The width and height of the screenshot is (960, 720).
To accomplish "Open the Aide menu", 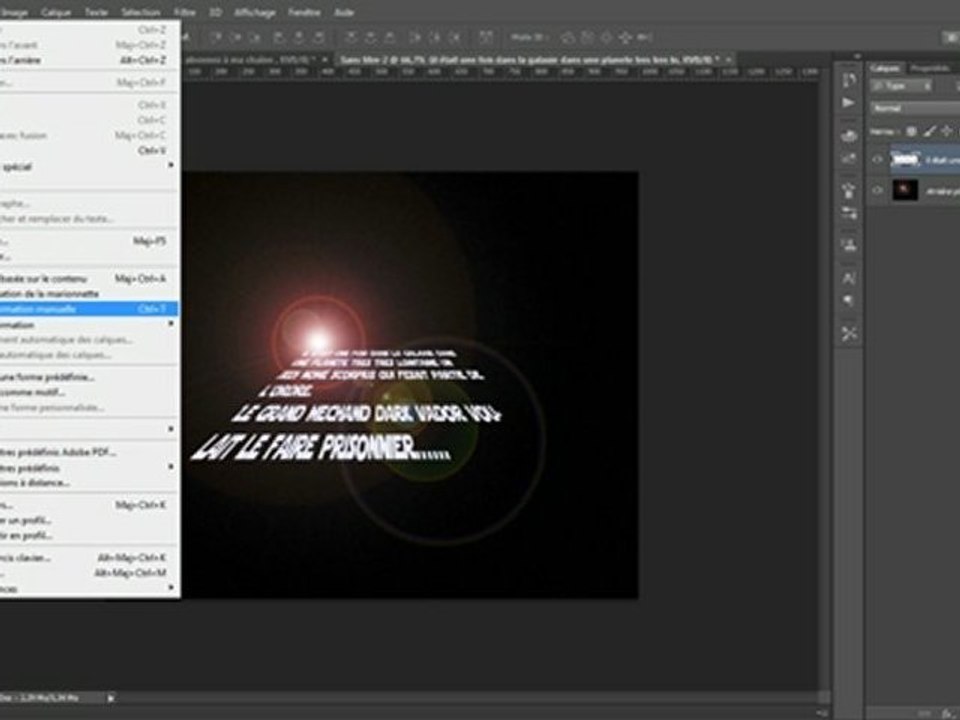I will point(343,12).
